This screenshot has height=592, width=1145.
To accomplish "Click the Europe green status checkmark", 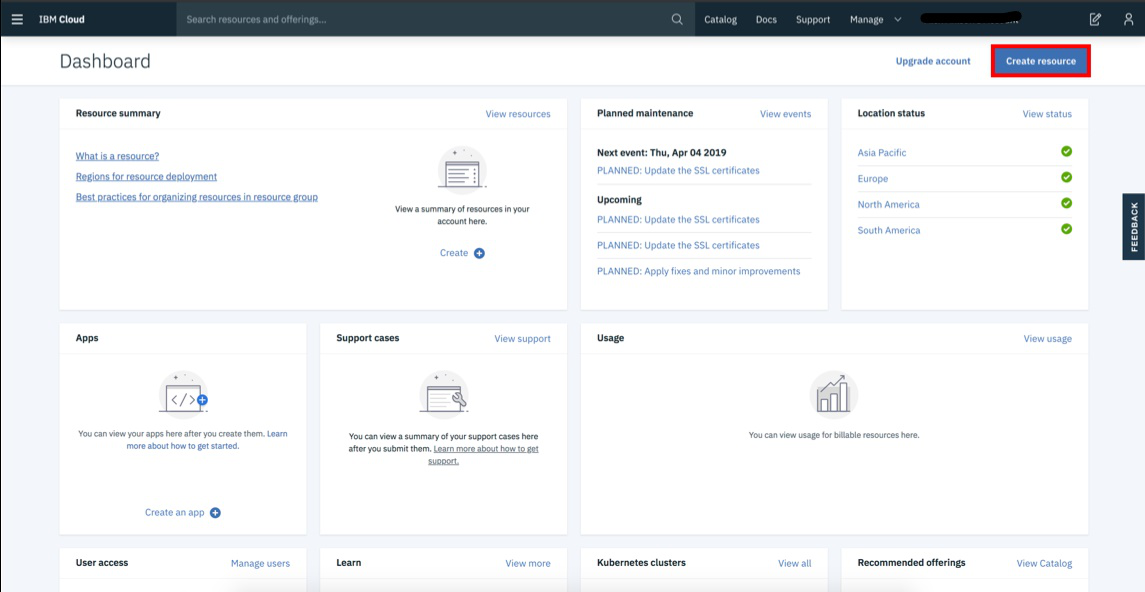I will (1066, 177).
